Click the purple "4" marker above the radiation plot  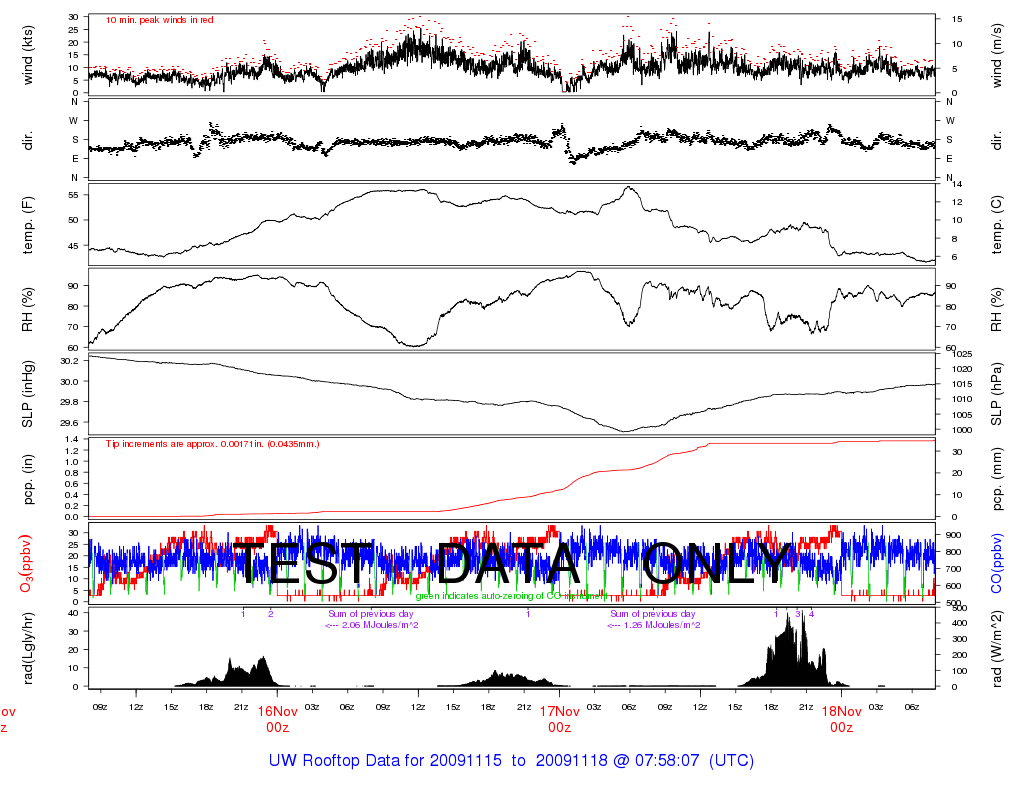coord(812,614)
